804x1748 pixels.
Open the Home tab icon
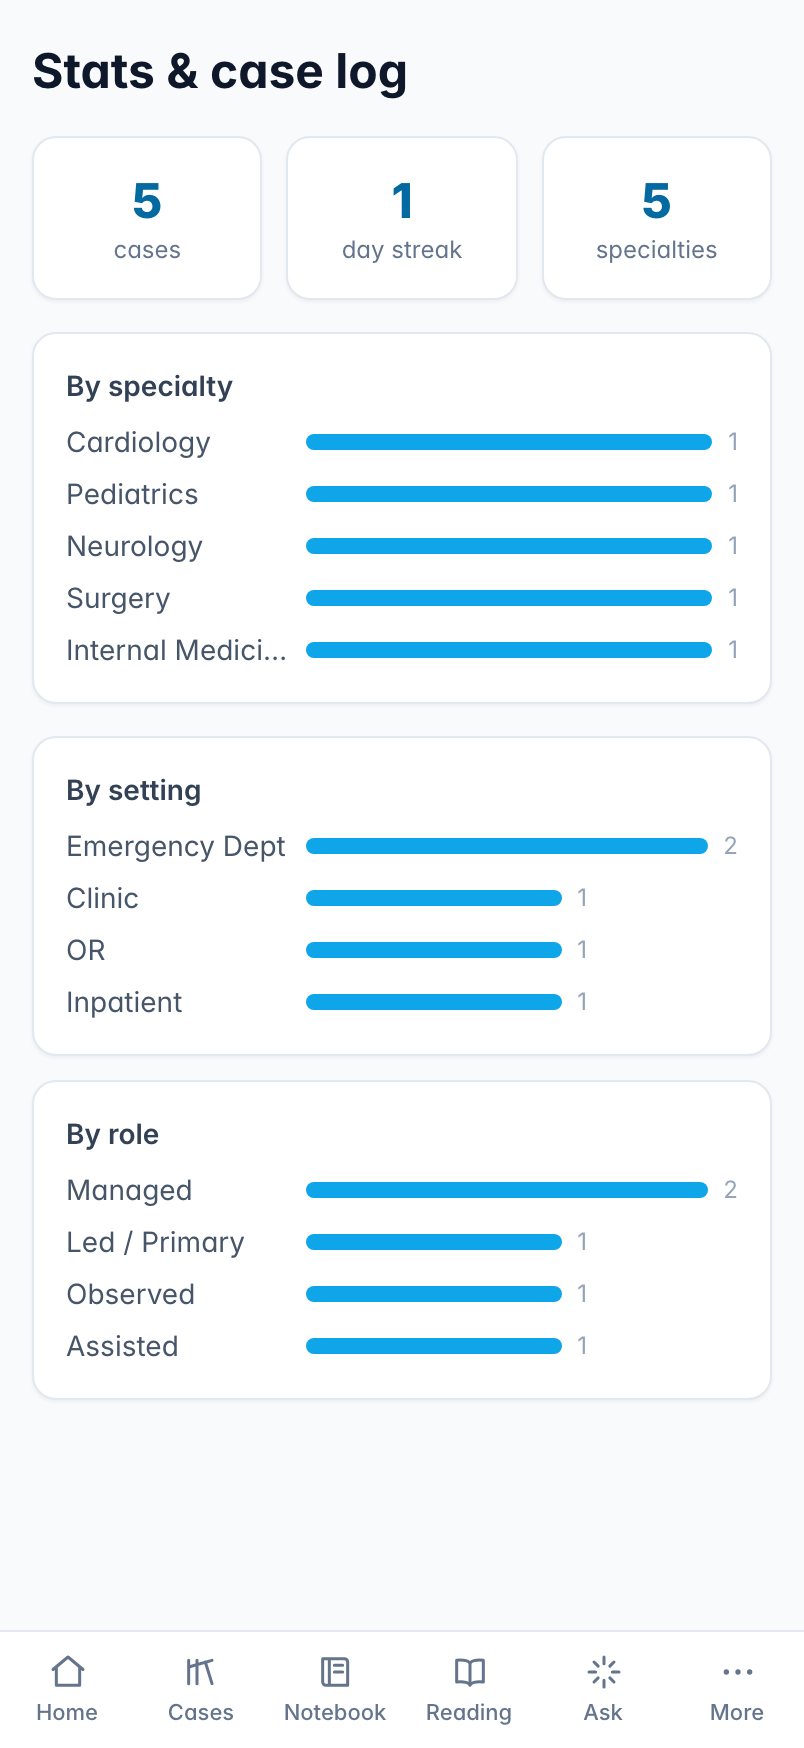pyautogui.click(x=67, y=1672)
